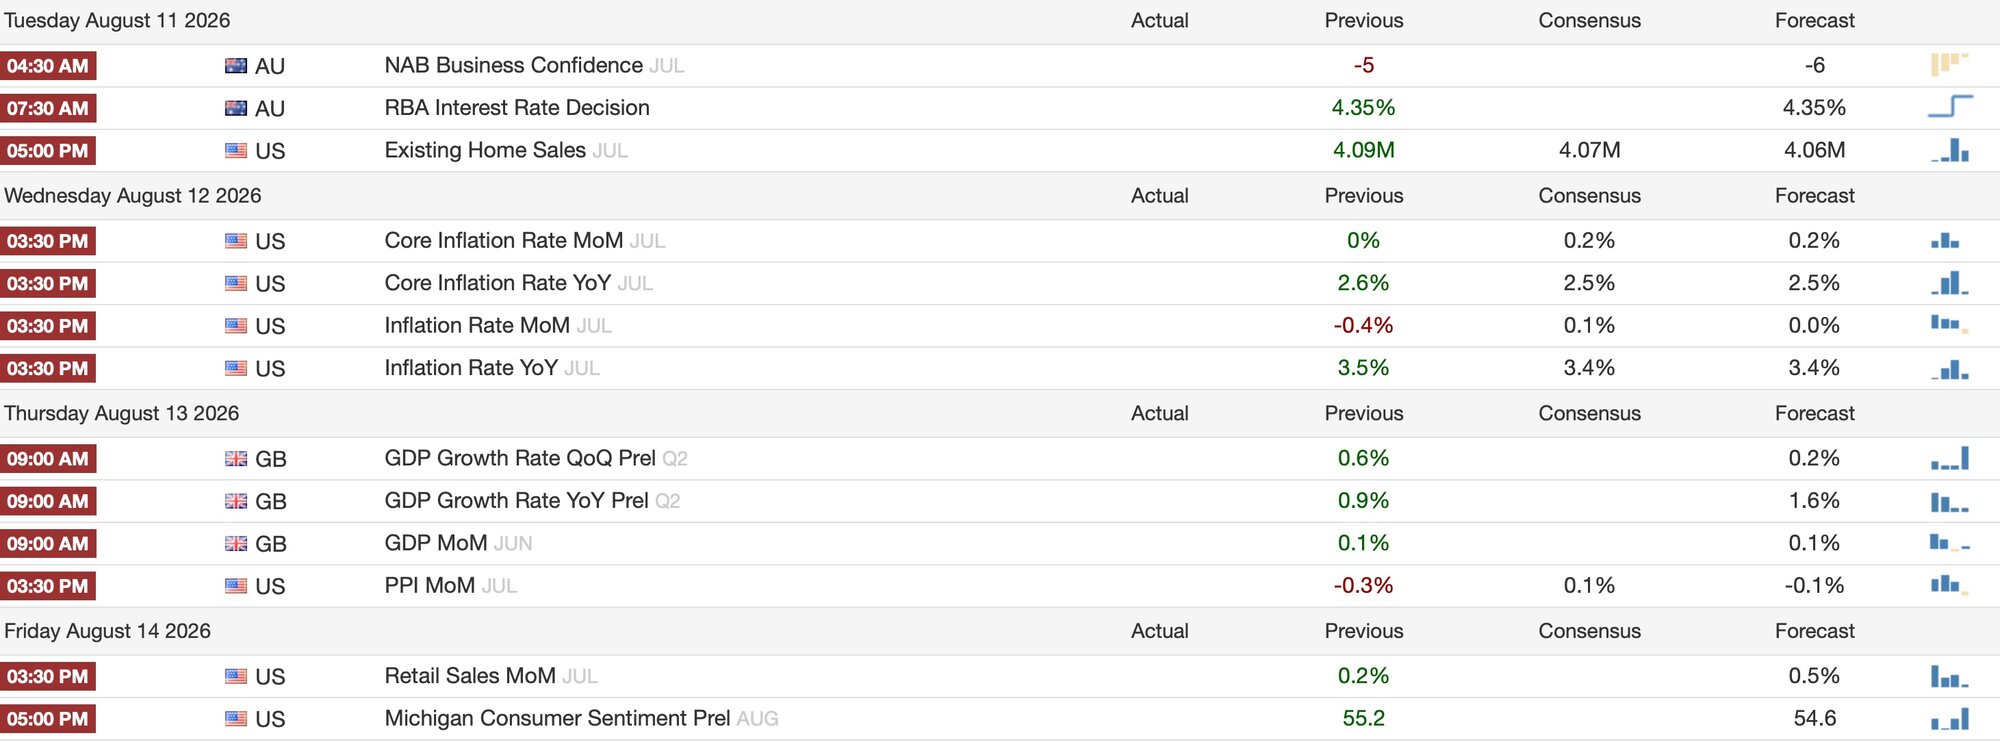Open the Inflation Rate YoY chart icon
2000x742 pixels.
tap(1950, 368)
